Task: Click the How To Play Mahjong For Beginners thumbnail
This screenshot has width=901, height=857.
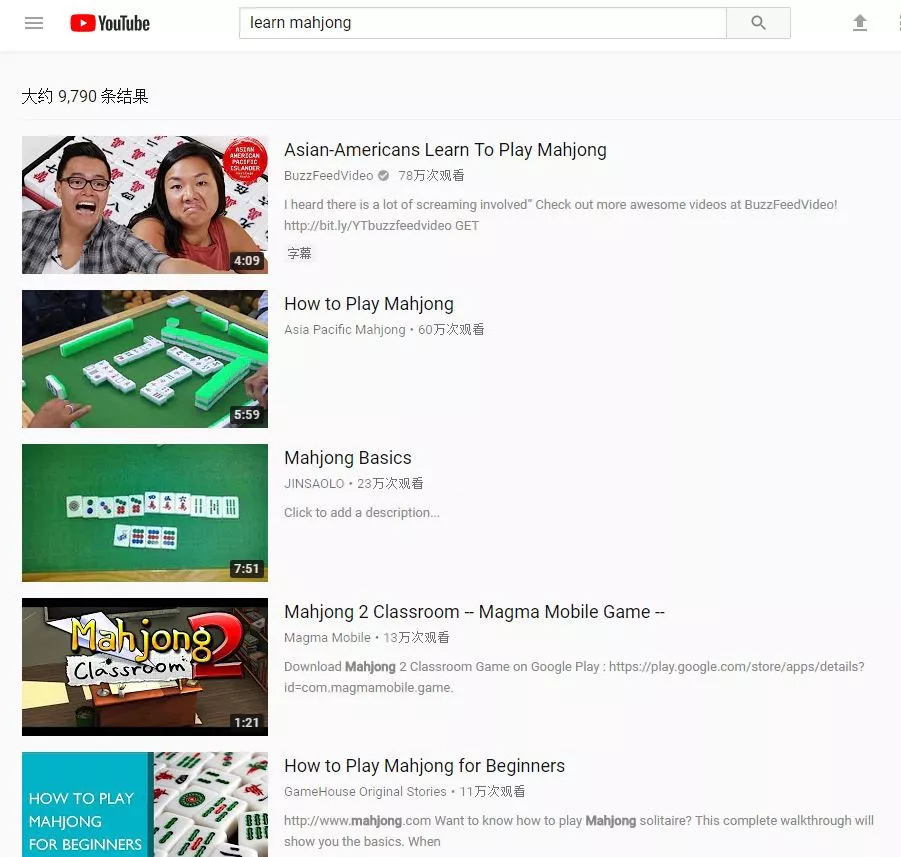Action: 145,805
